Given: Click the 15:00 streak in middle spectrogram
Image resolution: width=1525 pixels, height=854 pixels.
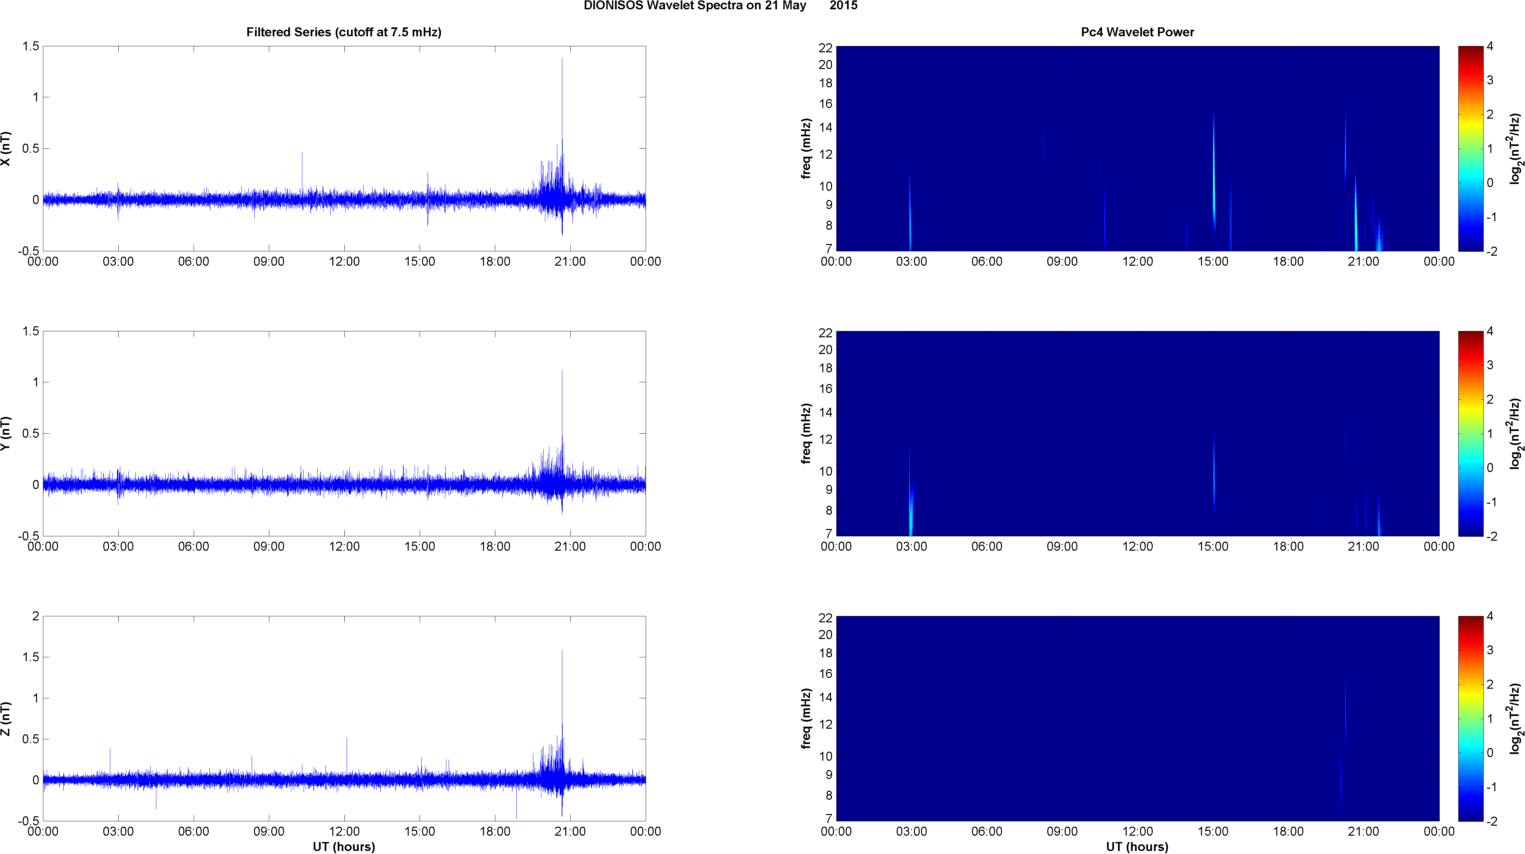Looking at the screenshot, I should (1214, 475).
